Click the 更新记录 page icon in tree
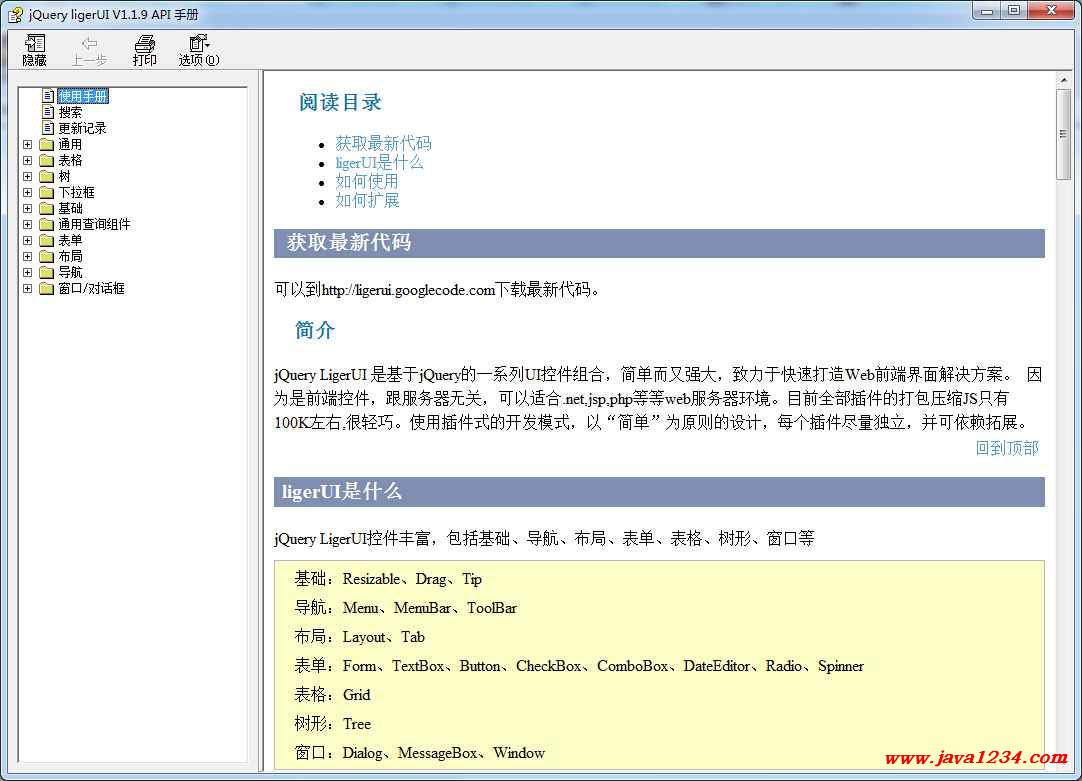 47,128
